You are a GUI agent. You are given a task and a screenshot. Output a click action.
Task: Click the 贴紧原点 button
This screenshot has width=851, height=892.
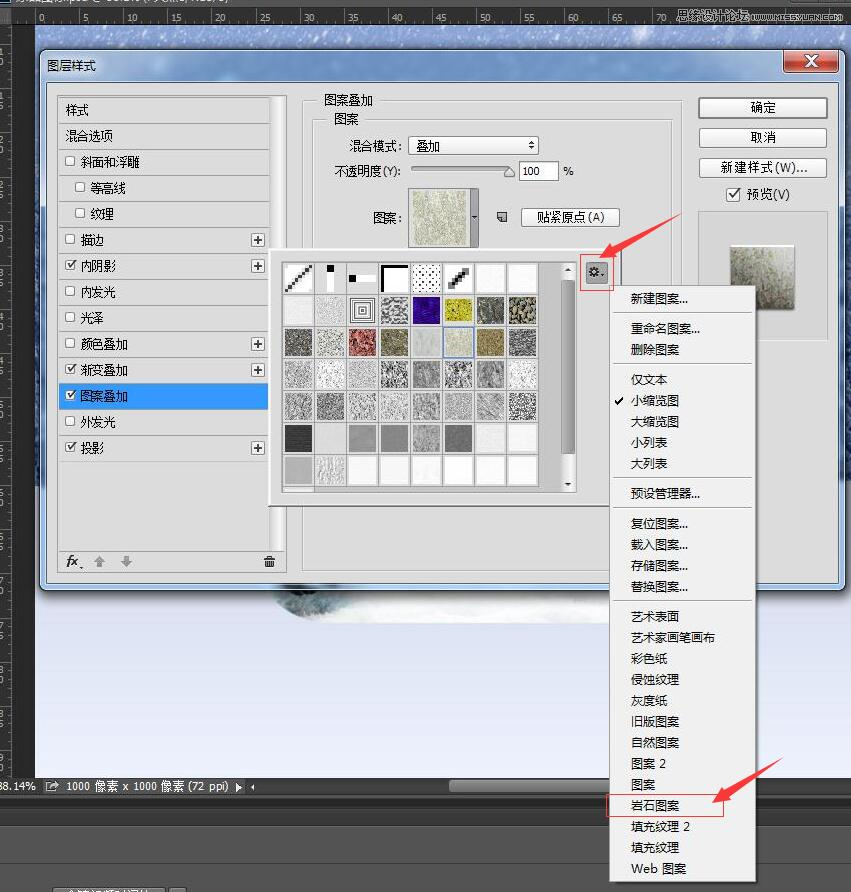[x=570, y=217]
